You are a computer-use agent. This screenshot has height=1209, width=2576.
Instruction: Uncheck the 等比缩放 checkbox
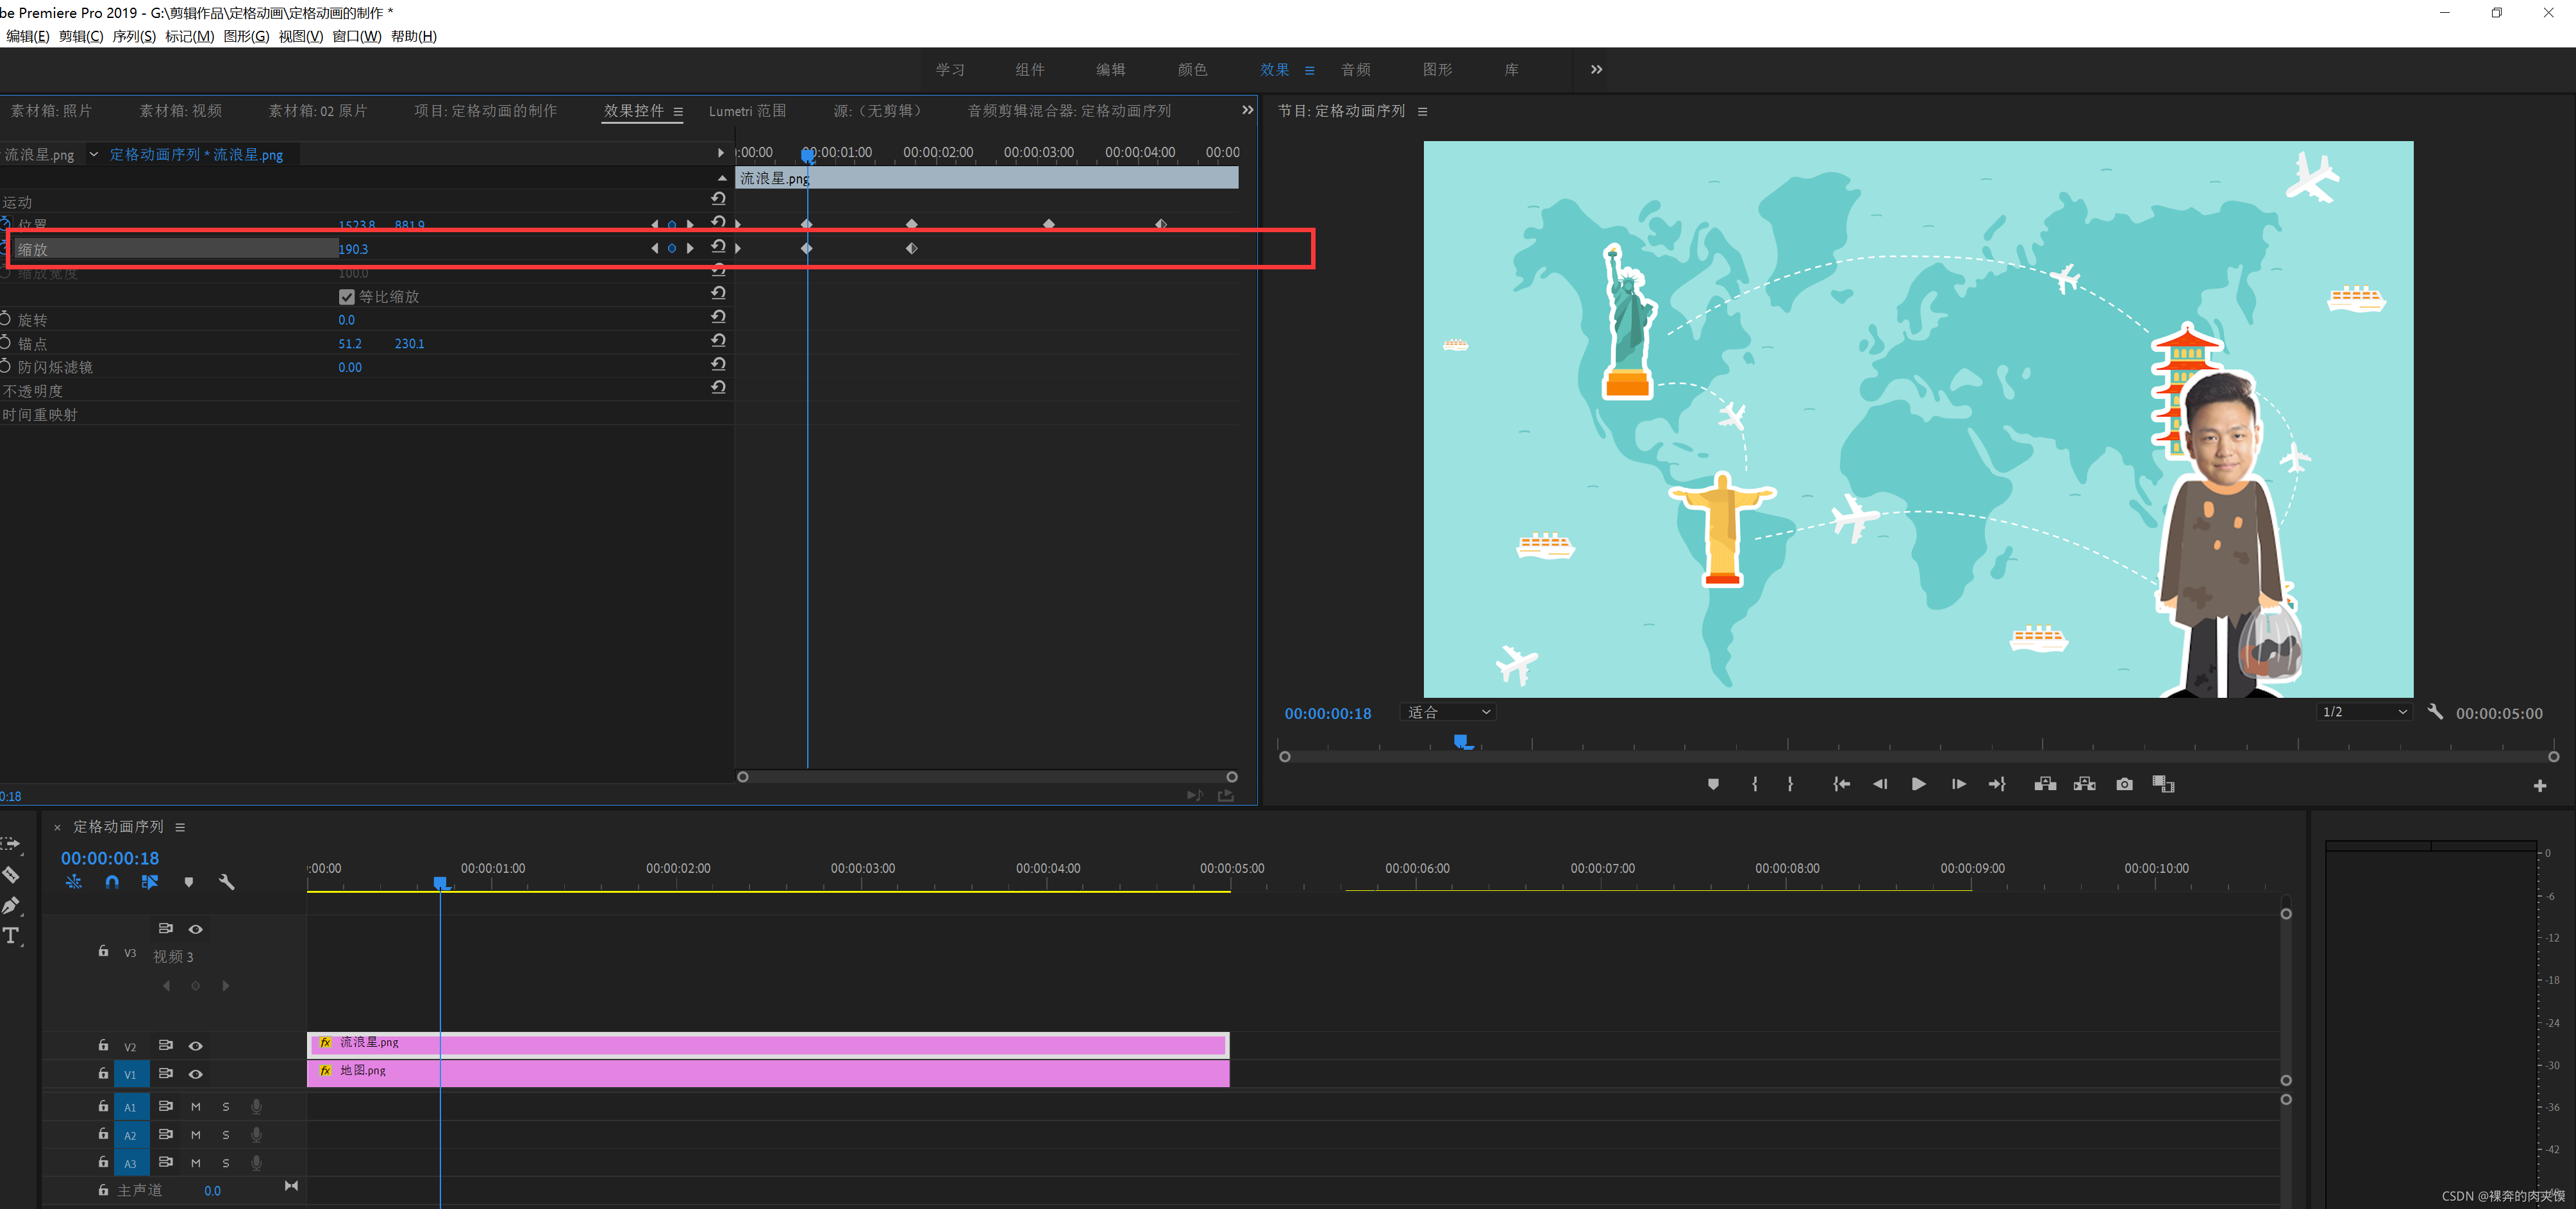pyautogui.click(x=347, y=297)
